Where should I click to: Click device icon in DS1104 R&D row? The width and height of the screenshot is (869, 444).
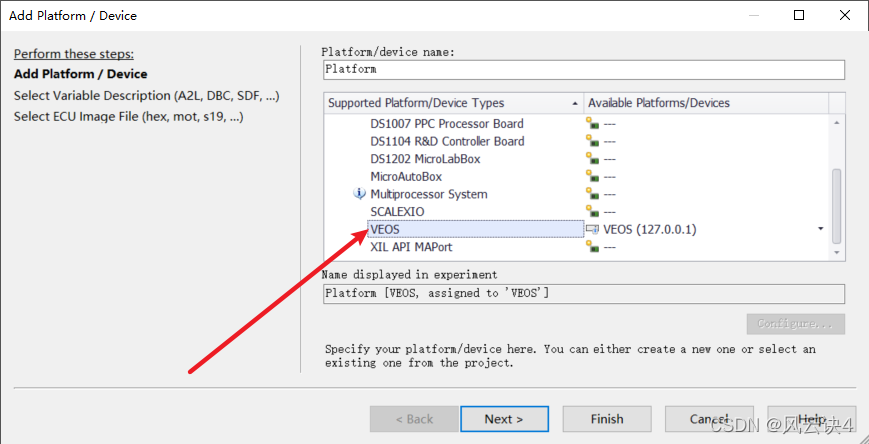pyautogui.click(x=592, y=141)
